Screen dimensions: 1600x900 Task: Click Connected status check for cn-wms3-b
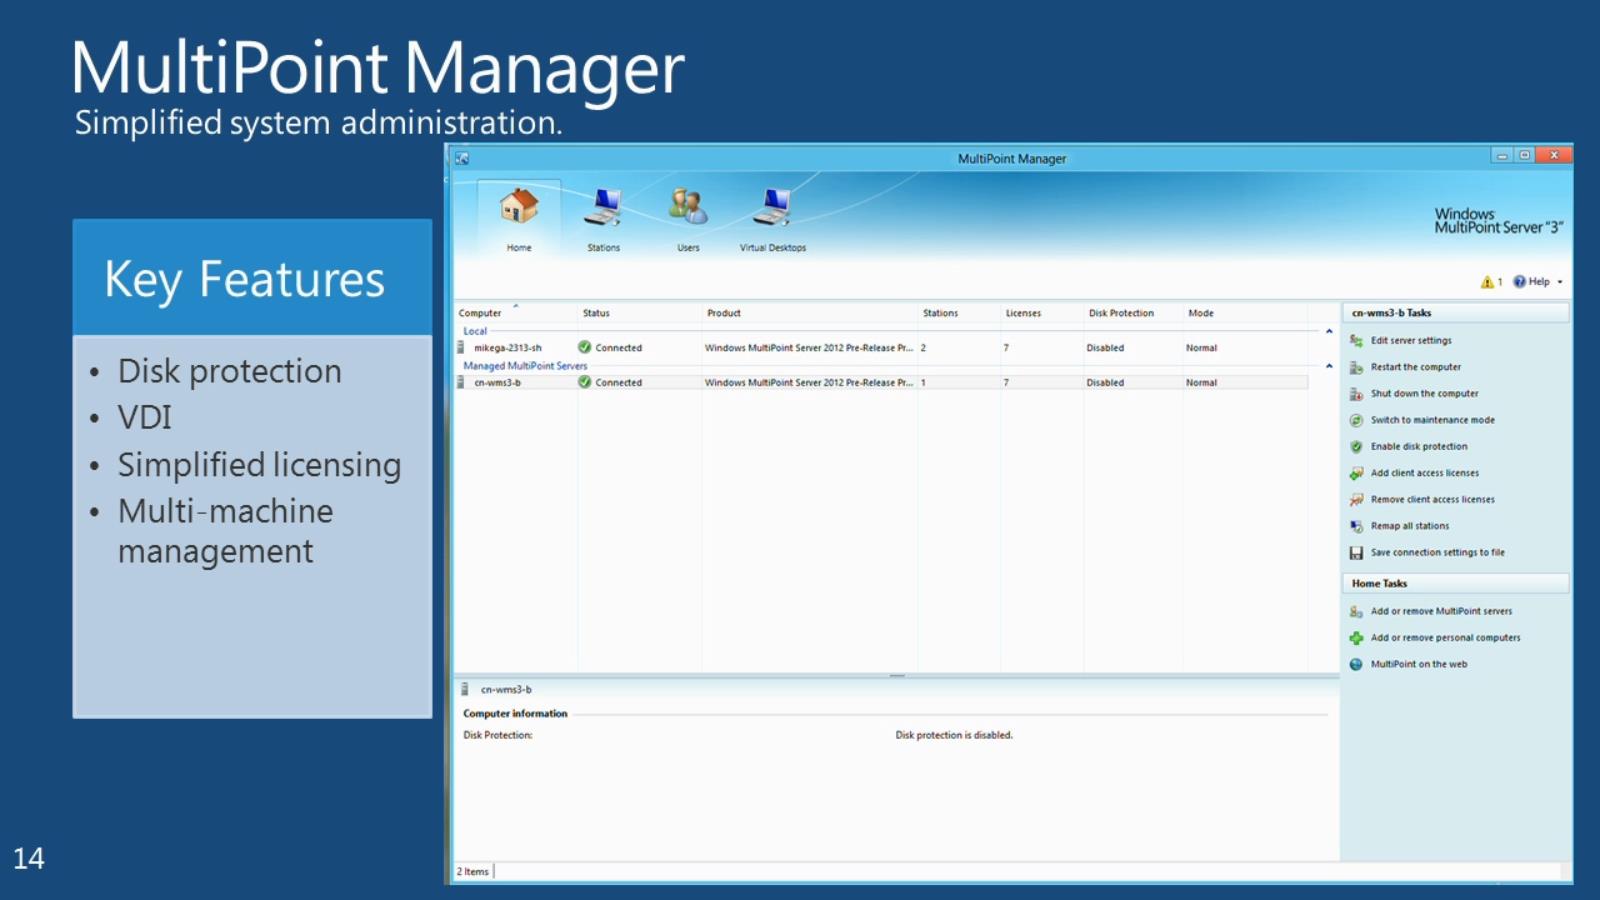[585, 382]
